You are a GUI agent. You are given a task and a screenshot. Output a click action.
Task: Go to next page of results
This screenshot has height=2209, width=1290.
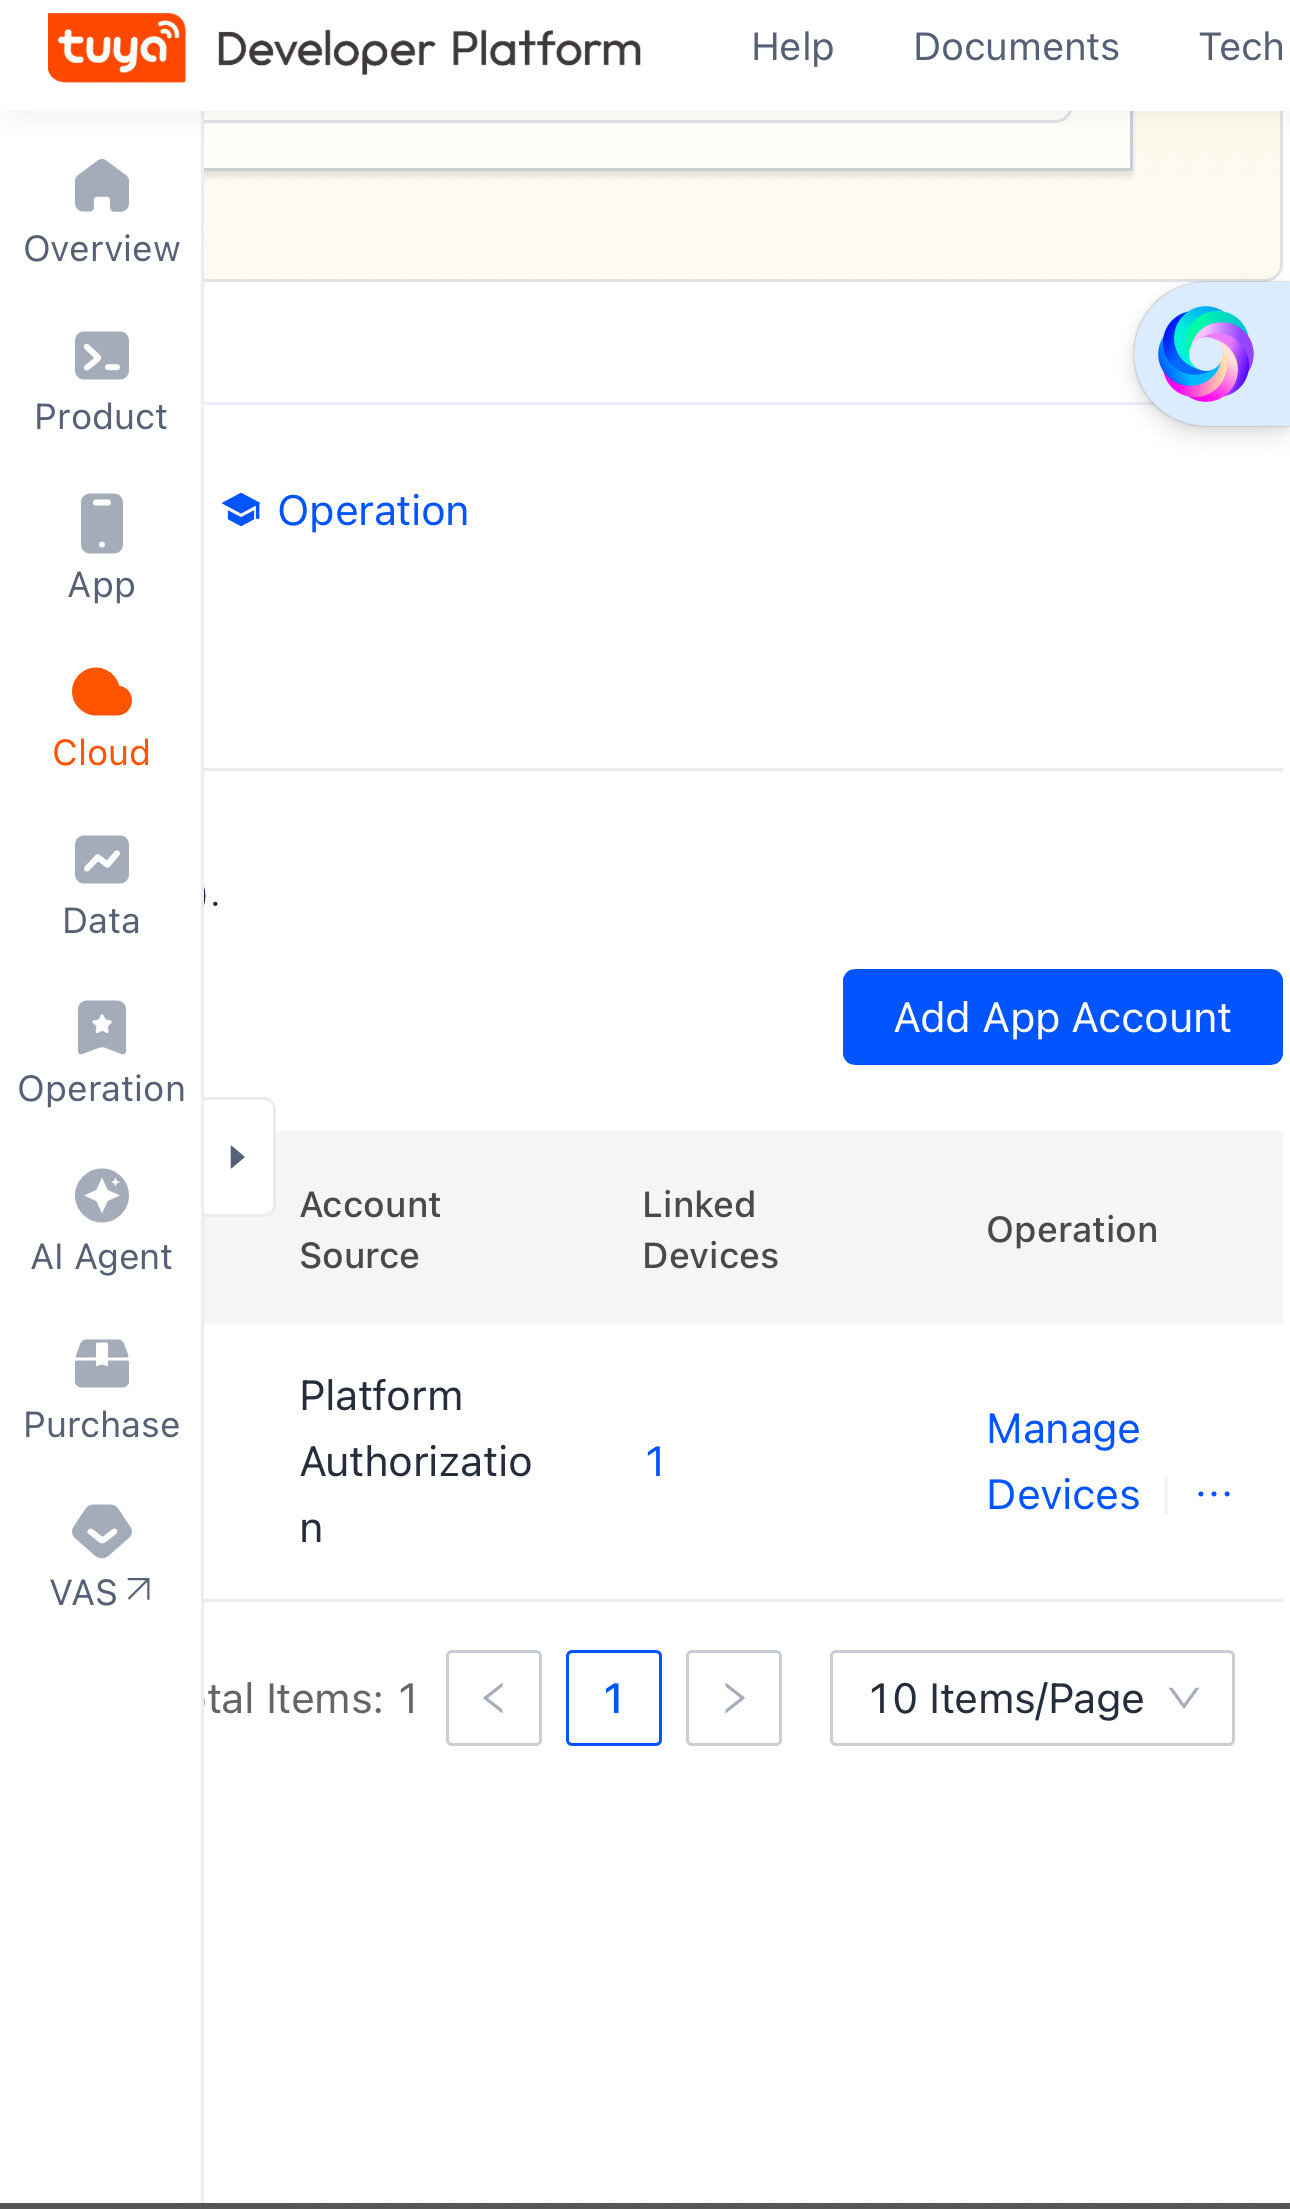coord(733,1698)
